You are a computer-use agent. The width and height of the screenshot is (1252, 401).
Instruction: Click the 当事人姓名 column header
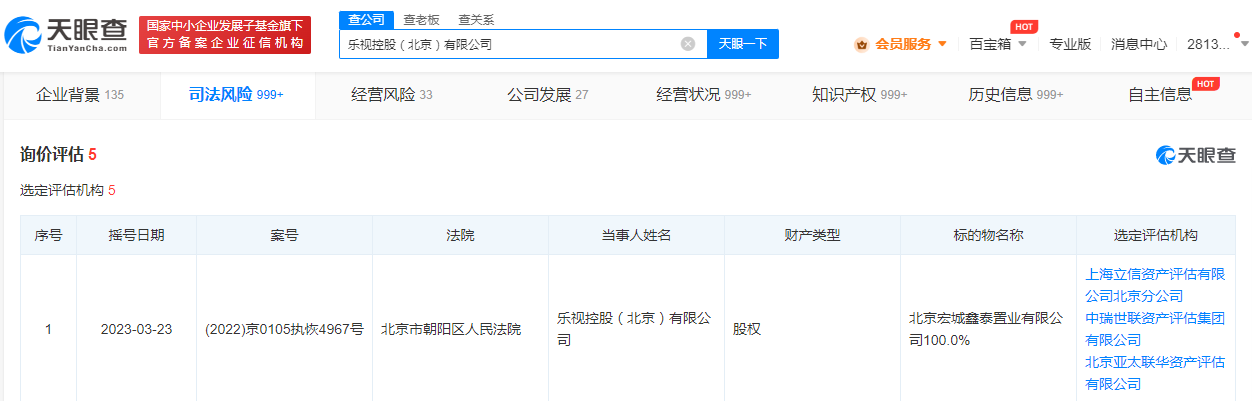click(636, 235)
